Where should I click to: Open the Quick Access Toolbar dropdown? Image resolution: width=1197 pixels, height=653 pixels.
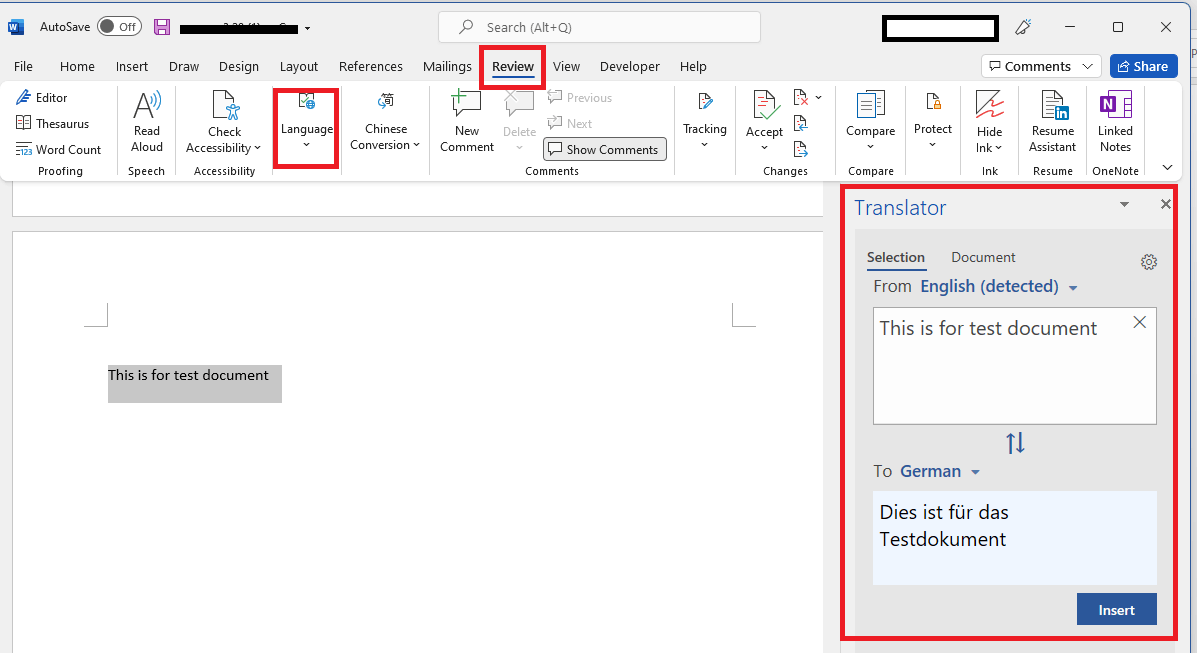coord(308,28)
